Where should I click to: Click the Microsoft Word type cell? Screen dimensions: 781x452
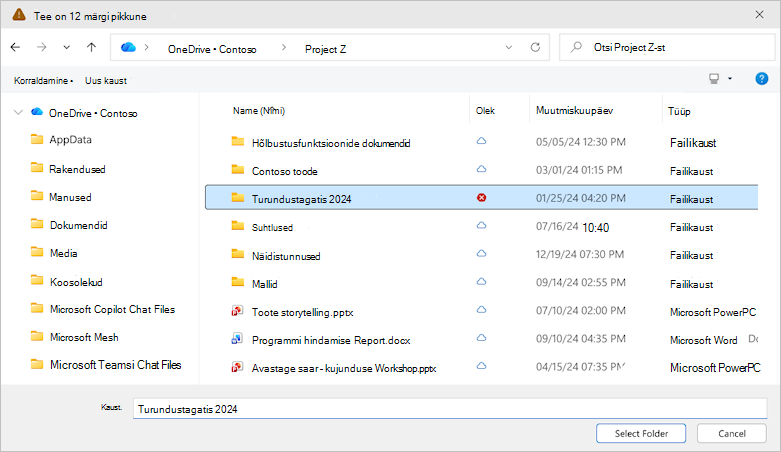(x=703, y=340)
